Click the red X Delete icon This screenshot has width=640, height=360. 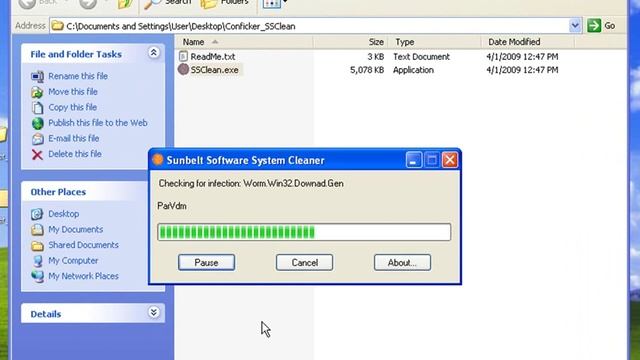click(37, 155)
